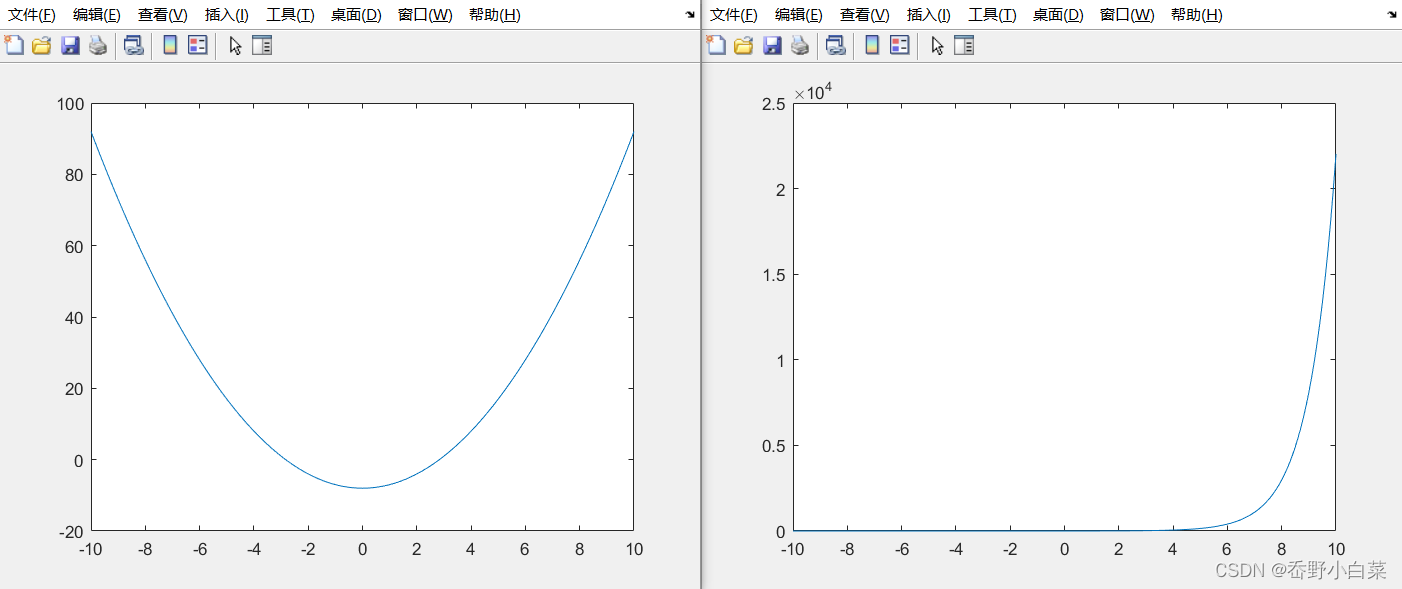Image resolution: width=1402 pixels, height=589 pixels.
Task: Select Edit Plot arrow in left figure window
Action: [x=235, y=45]
